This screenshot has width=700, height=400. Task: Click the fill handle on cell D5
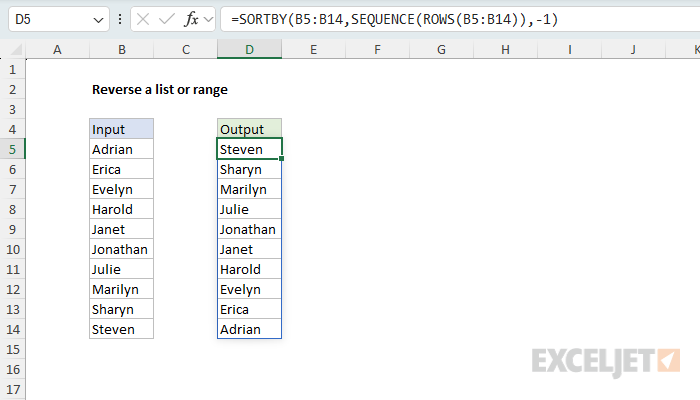click(x=282, y=158)
